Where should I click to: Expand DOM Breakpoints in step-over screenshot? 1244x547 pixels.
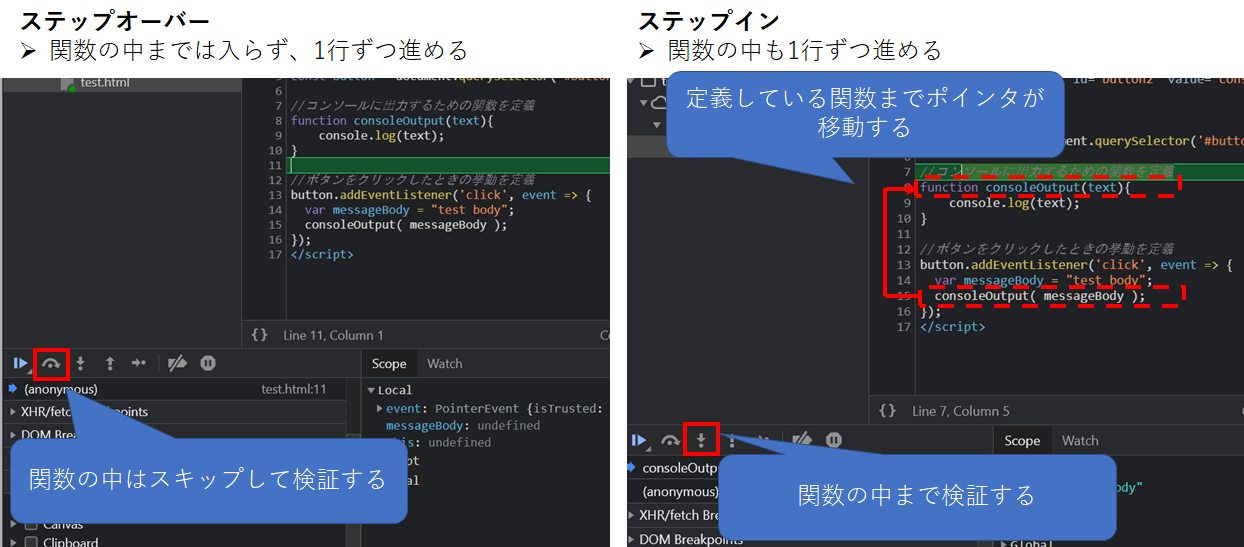coord(14,435)
